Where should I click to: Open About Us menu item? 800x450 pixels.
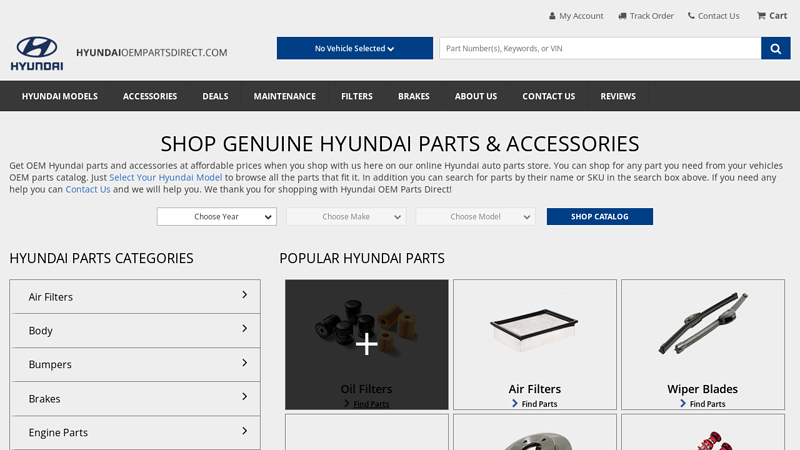pos(476,96)
